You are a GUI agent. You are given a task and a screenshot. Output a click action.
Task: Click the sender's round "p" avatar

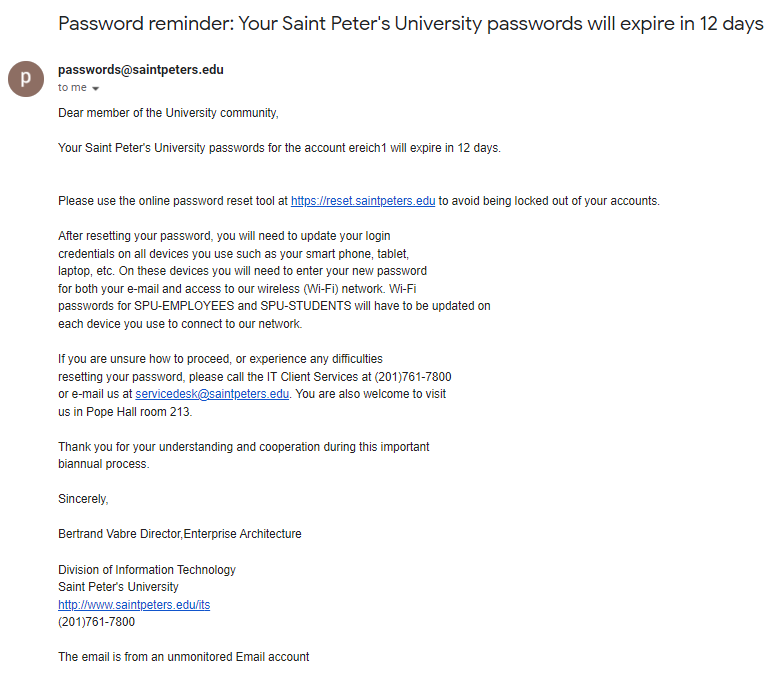26,79
